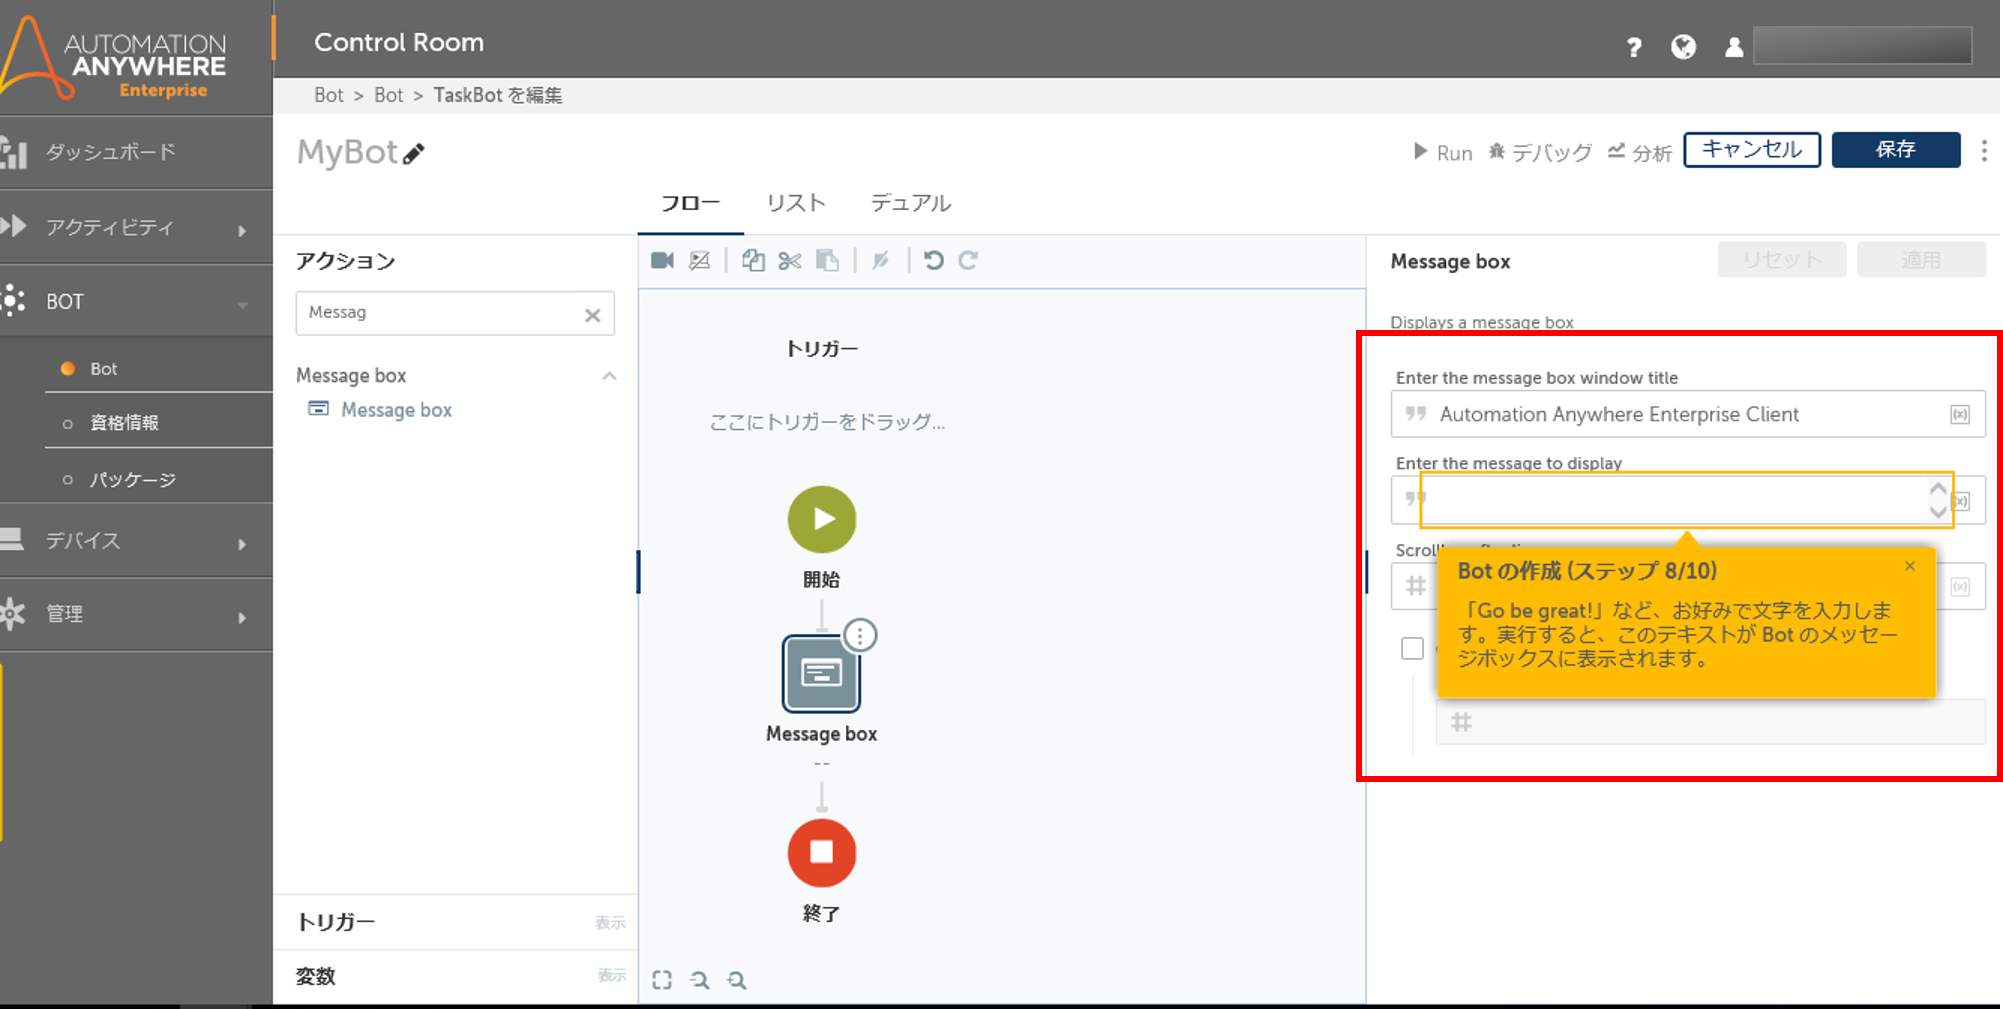Viewport: 2003px width, 1009px height.
Task: Select the green Start node
Action: 822,519
